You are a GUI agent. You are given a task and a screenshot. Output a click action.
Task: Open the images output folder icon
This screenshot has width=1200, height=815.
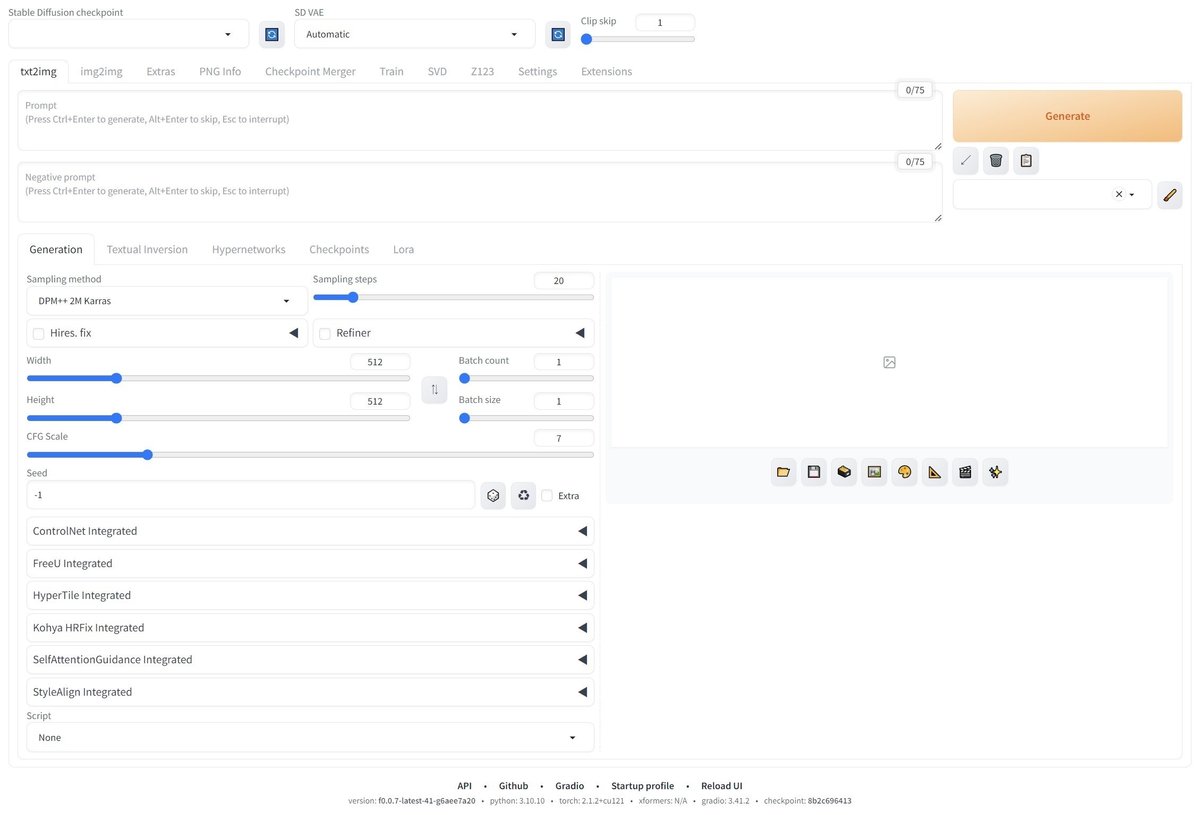pyautogui.click(x=784, y=472)
